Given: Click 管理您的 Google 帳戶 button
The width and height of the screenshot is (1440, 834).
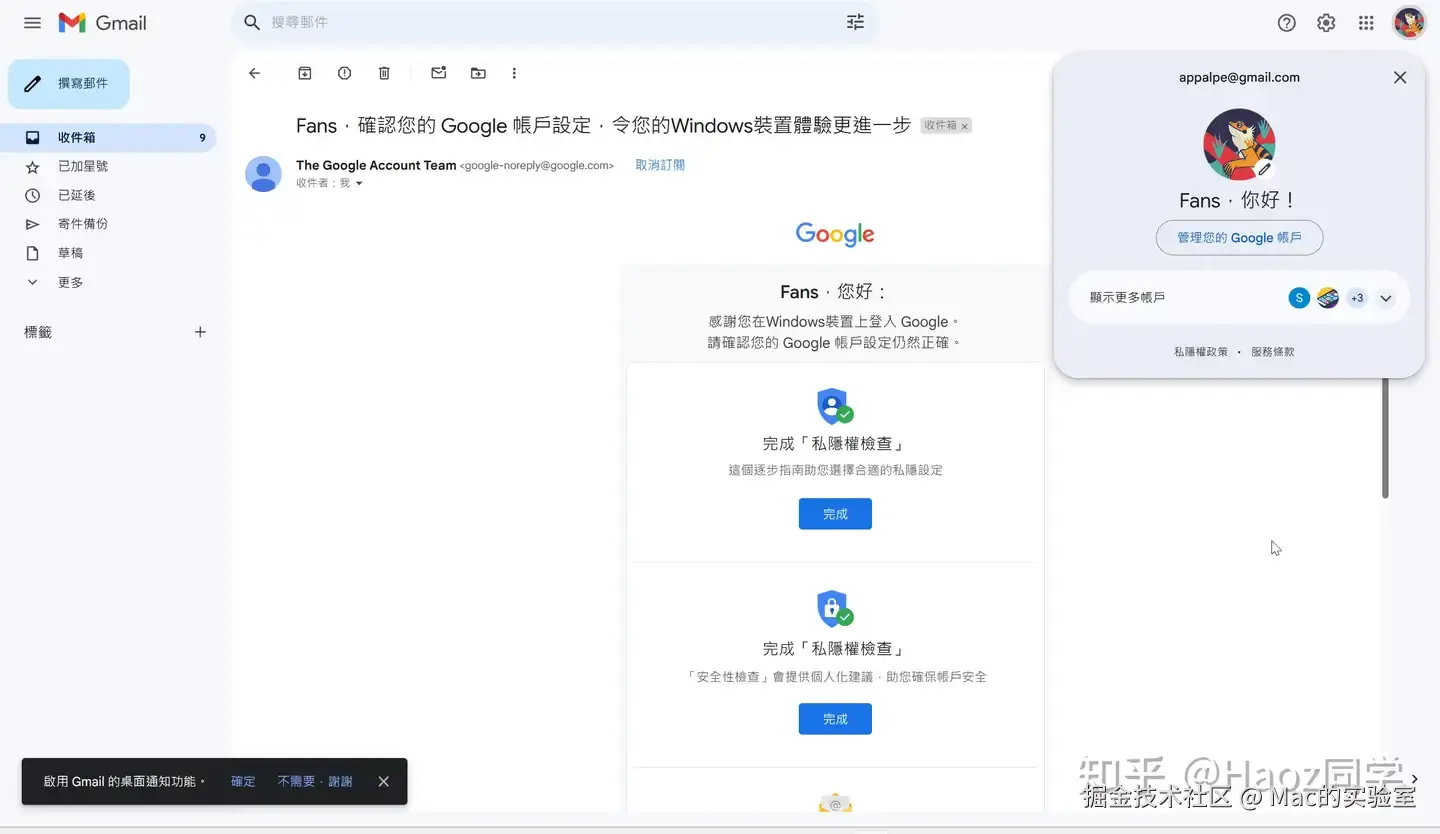Looking at the screenshot, I should coord(1239,238).
